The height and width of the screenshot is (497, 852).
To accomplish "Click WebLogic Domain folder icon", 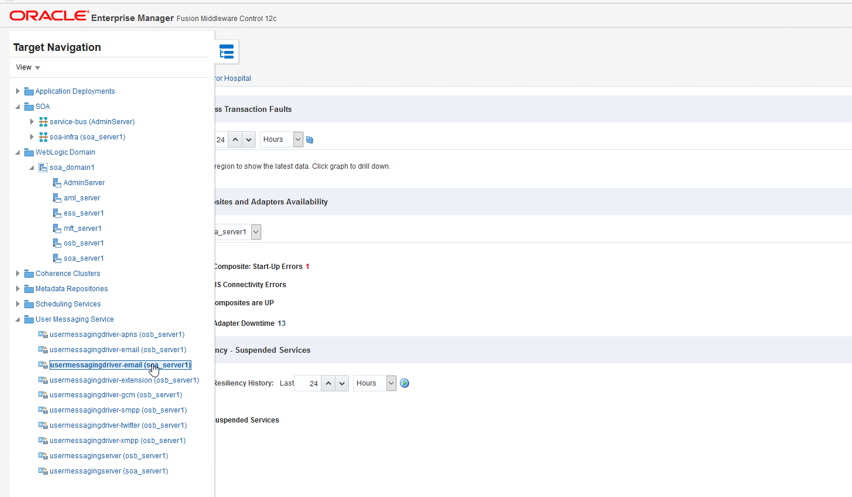I will click(29, 152).
